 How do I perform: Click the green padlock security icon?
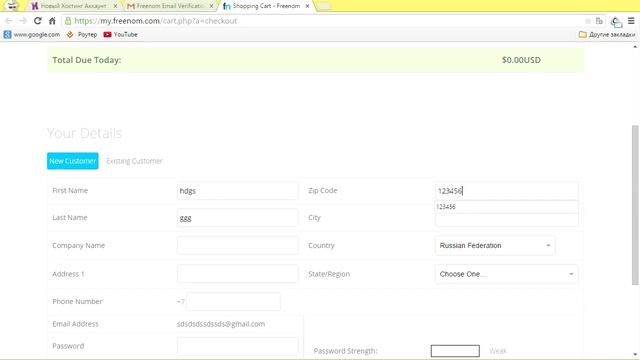tap(68, 21)
